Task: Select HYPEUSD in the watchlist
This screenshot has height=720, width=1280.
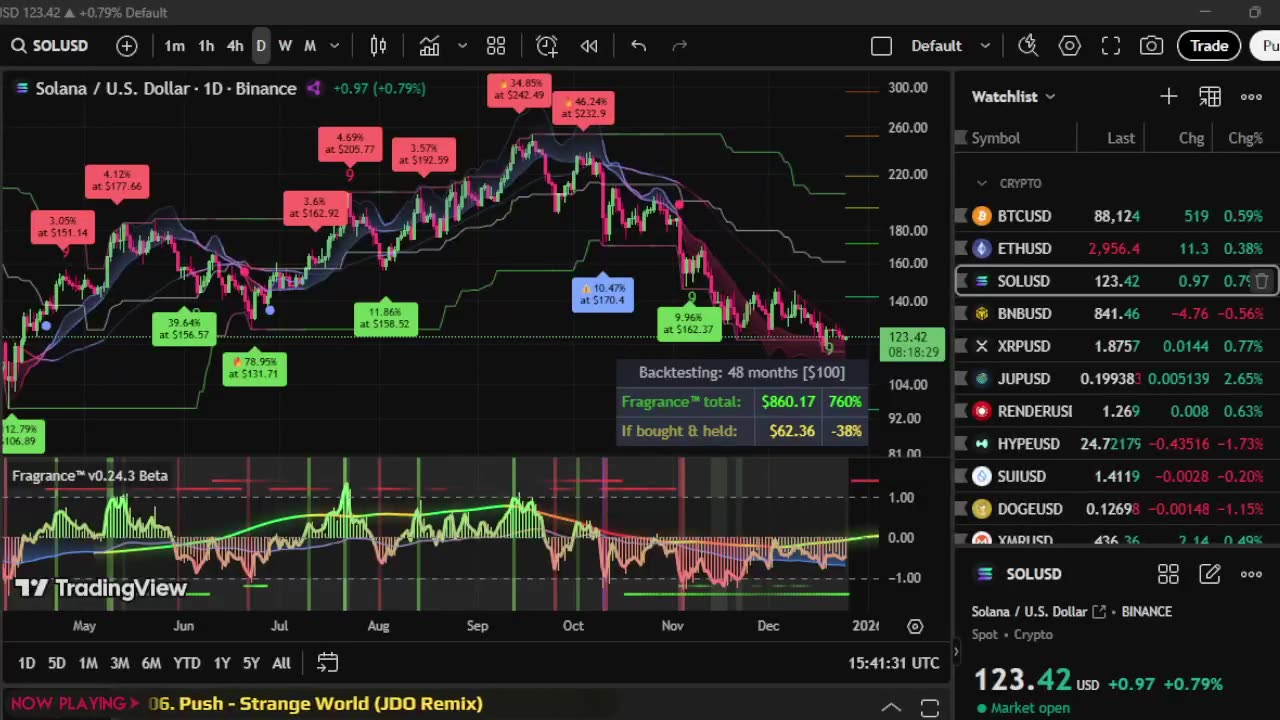Action: pos(1117,443)
